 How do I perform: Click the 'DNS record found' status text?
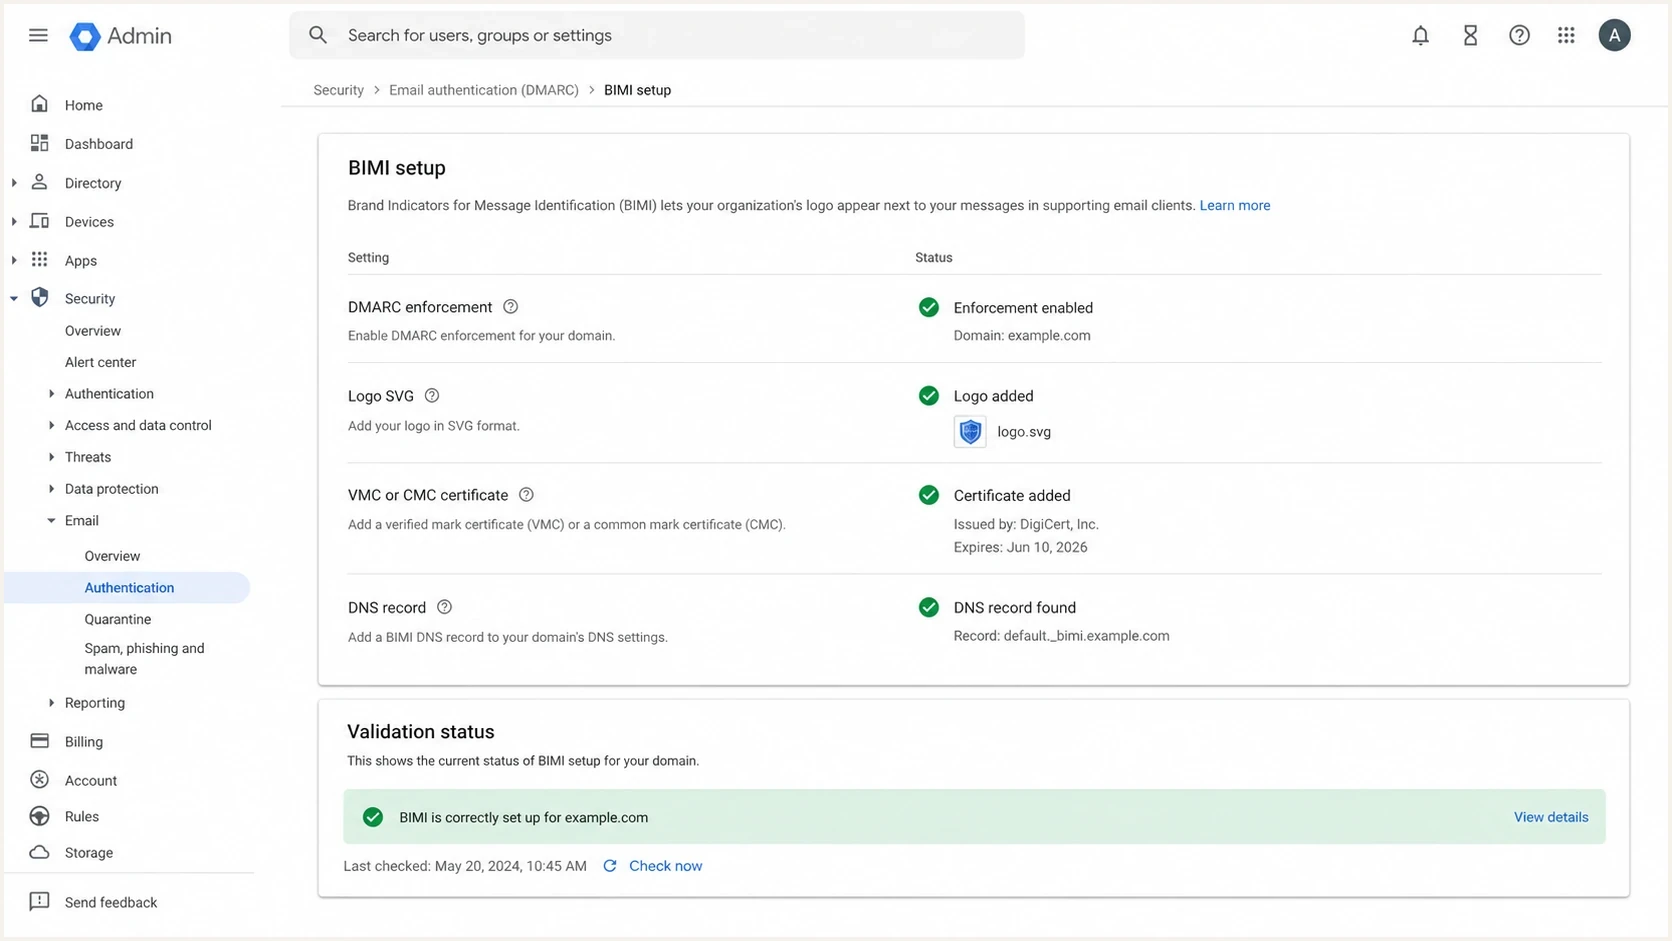coord(1015,607)
